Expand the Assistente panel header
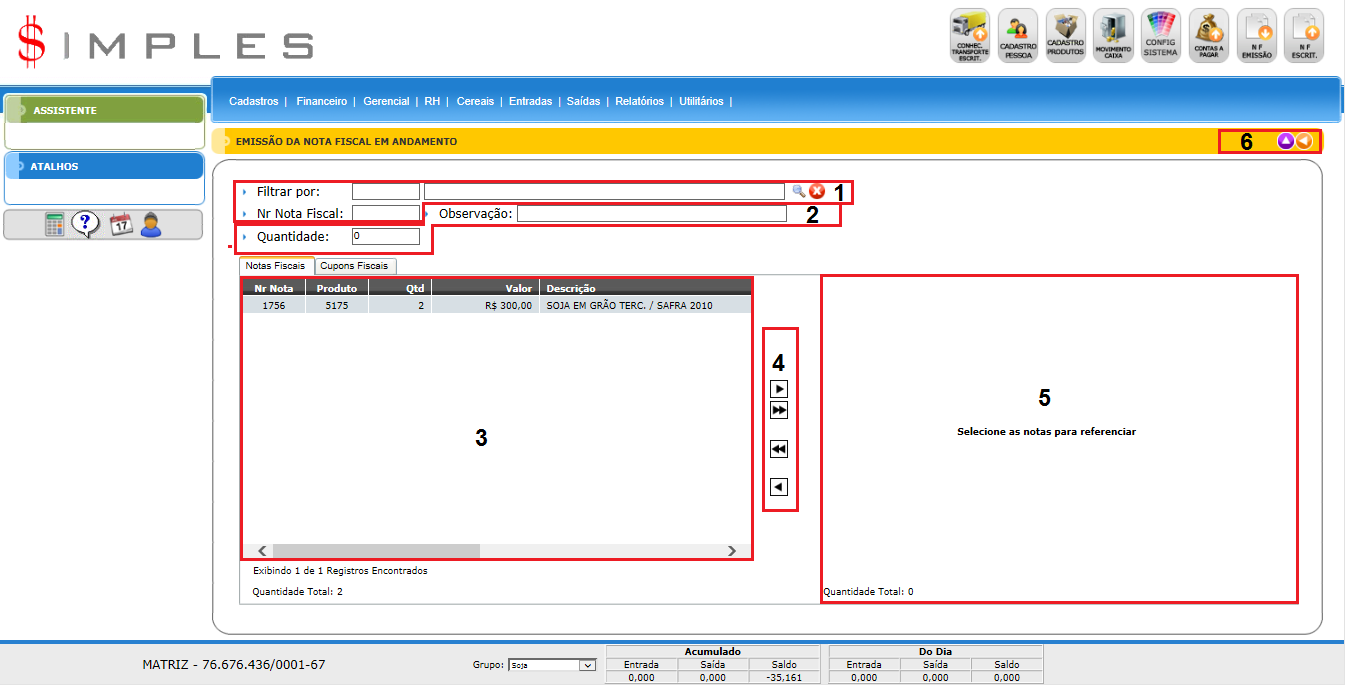The width and height of the screenshot is (1346, 685). [x=104, y=110]
